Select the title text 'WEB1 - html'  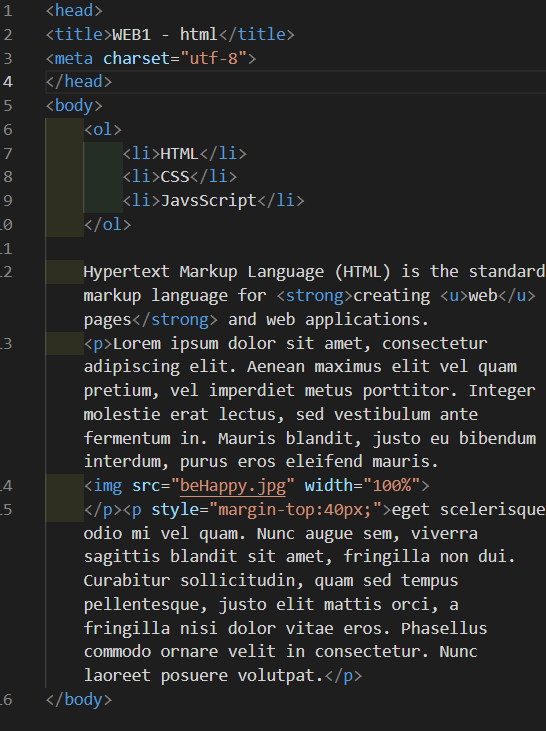(x=165, y=34)
